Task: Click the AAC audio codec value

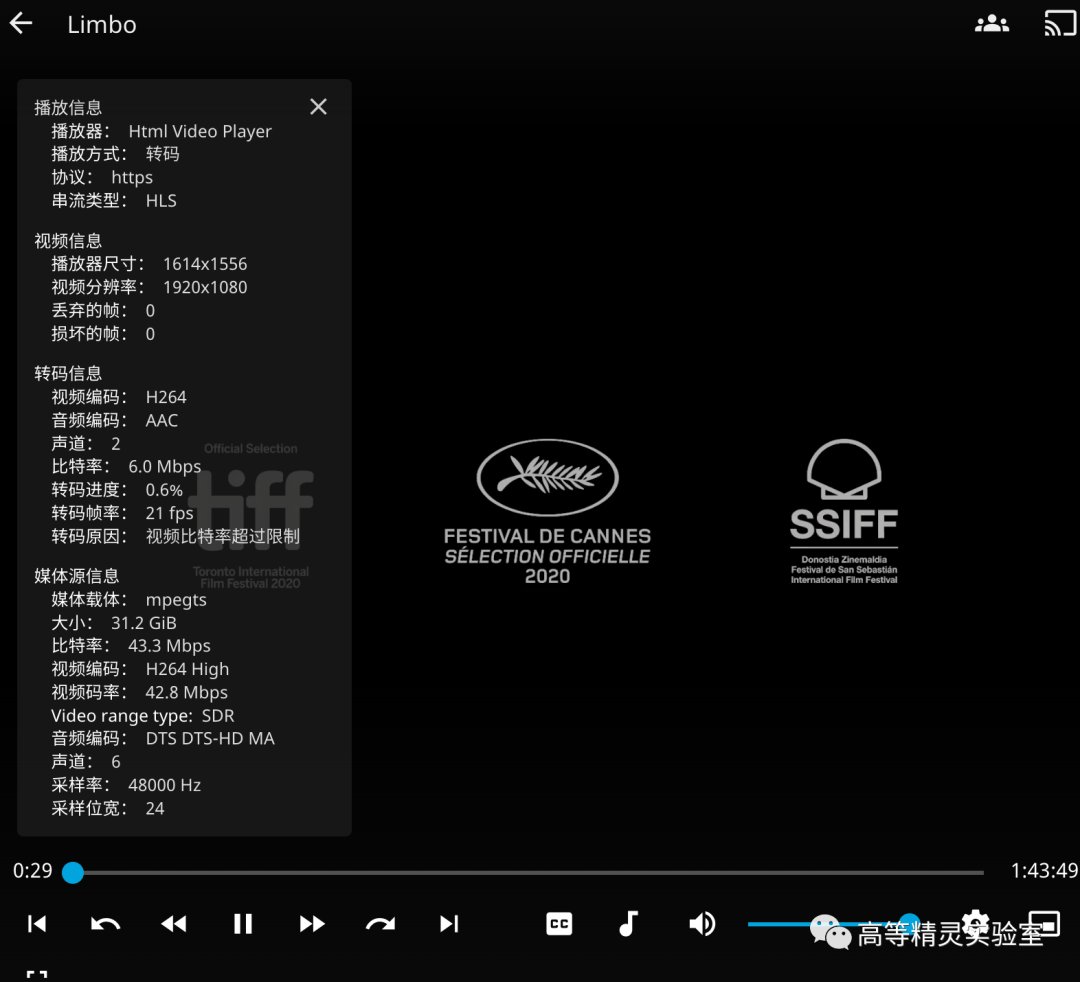Action: coord(162,420)
